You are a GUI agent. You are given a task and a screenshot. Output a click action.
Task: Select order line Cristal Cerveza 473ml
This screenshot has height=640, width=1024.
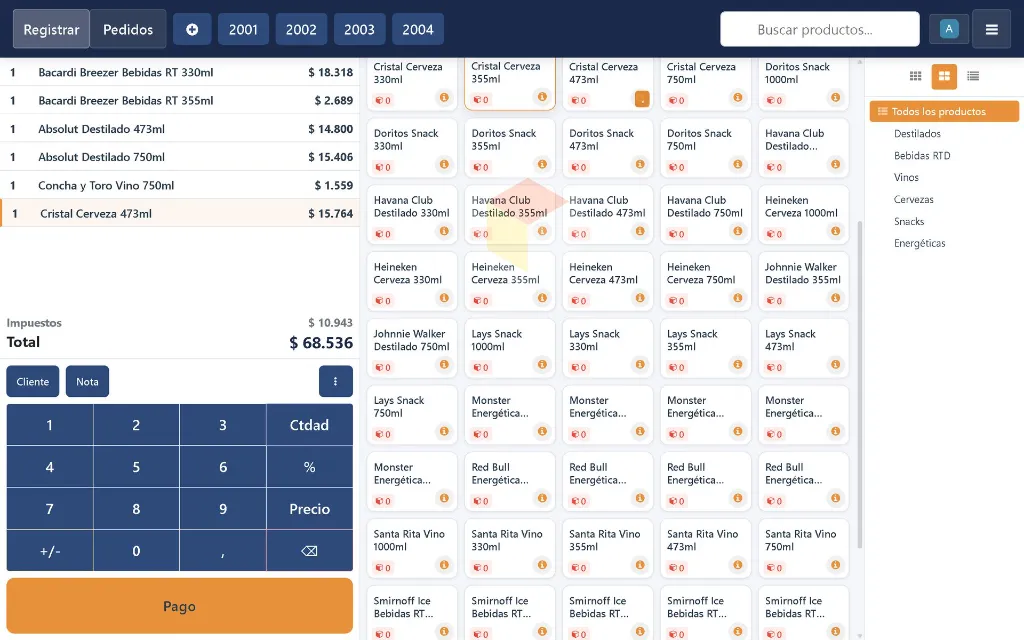tap(180, 214)
